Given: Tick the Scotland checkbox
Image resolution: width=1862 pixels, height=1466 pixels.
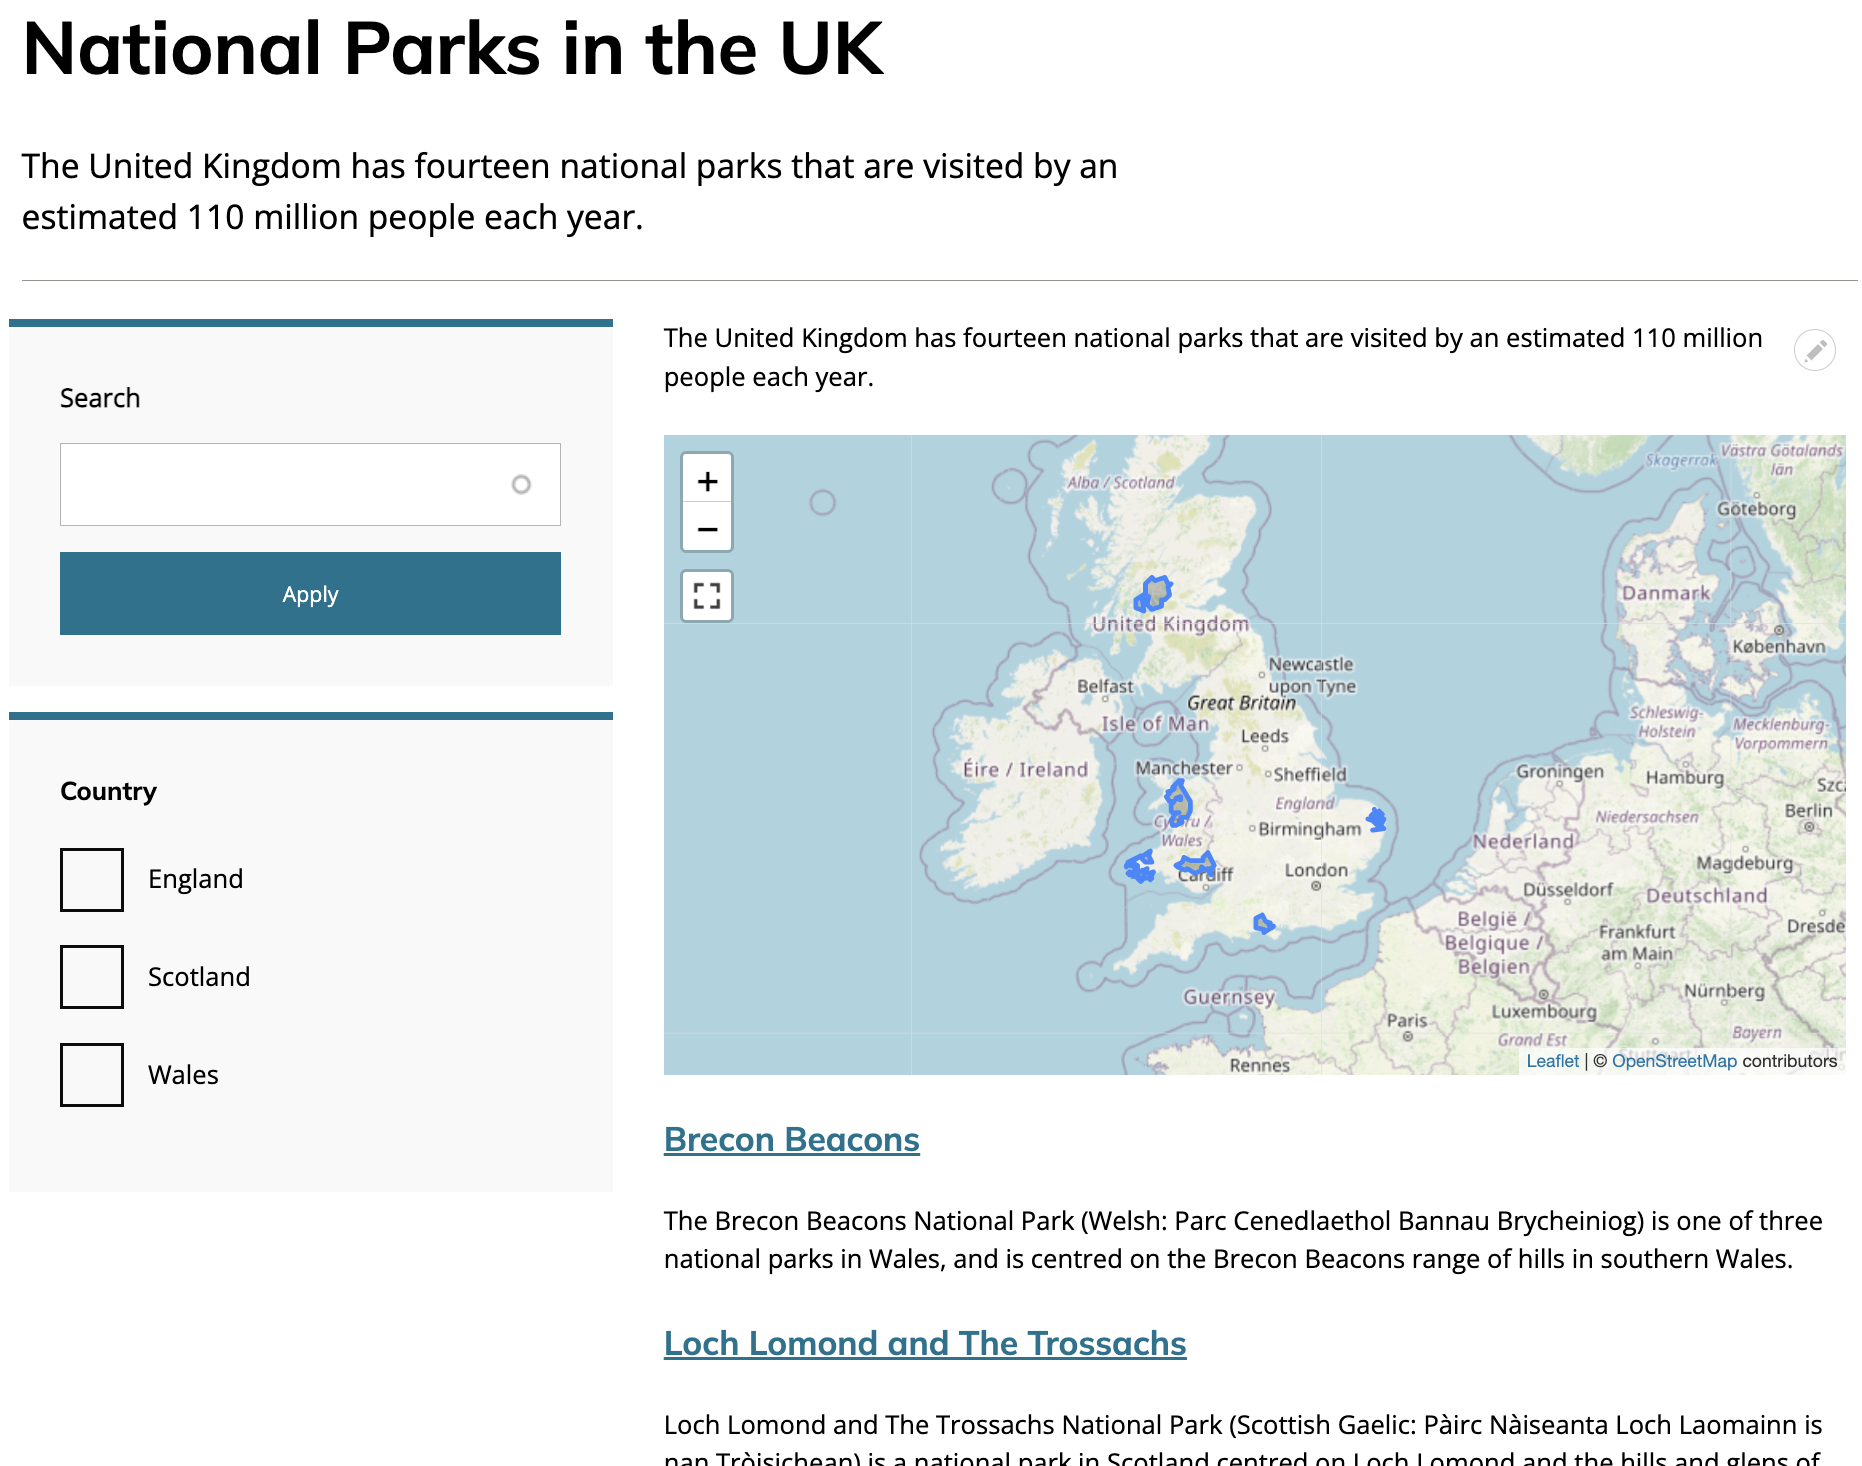Looking at the screenshot, I should 92,977.
